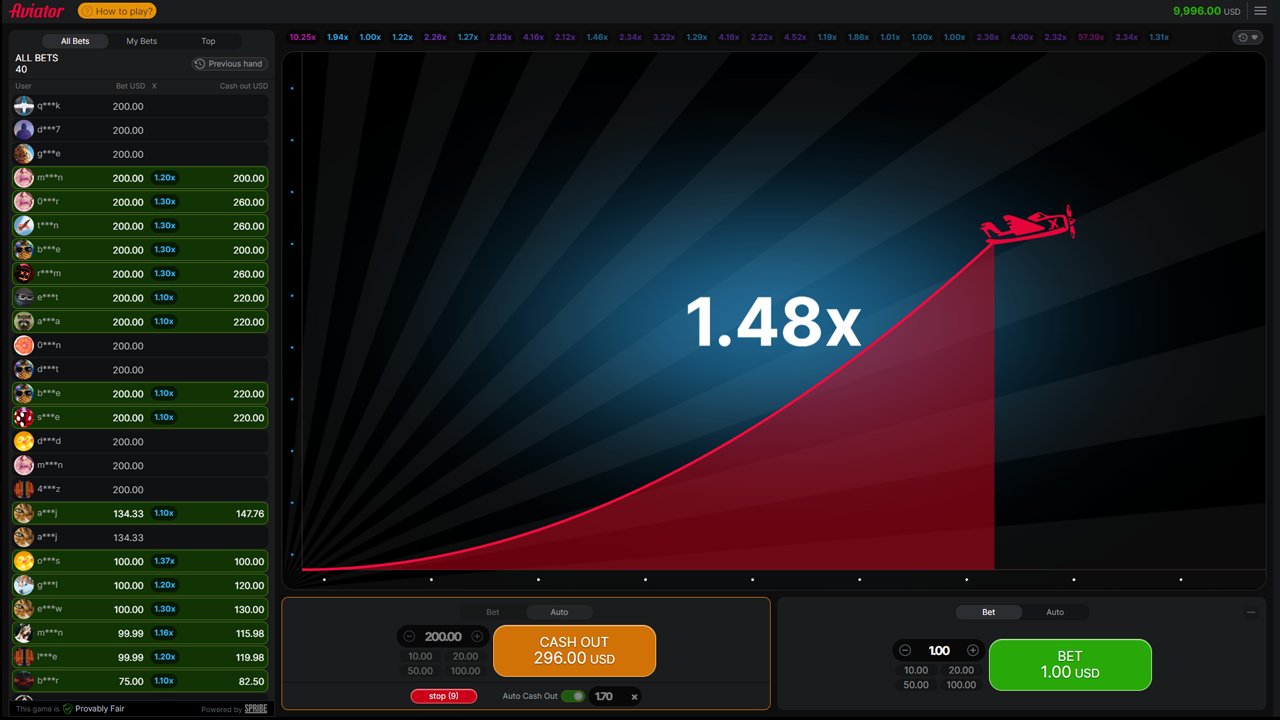Click avatar of user d***7

[24, 130]
